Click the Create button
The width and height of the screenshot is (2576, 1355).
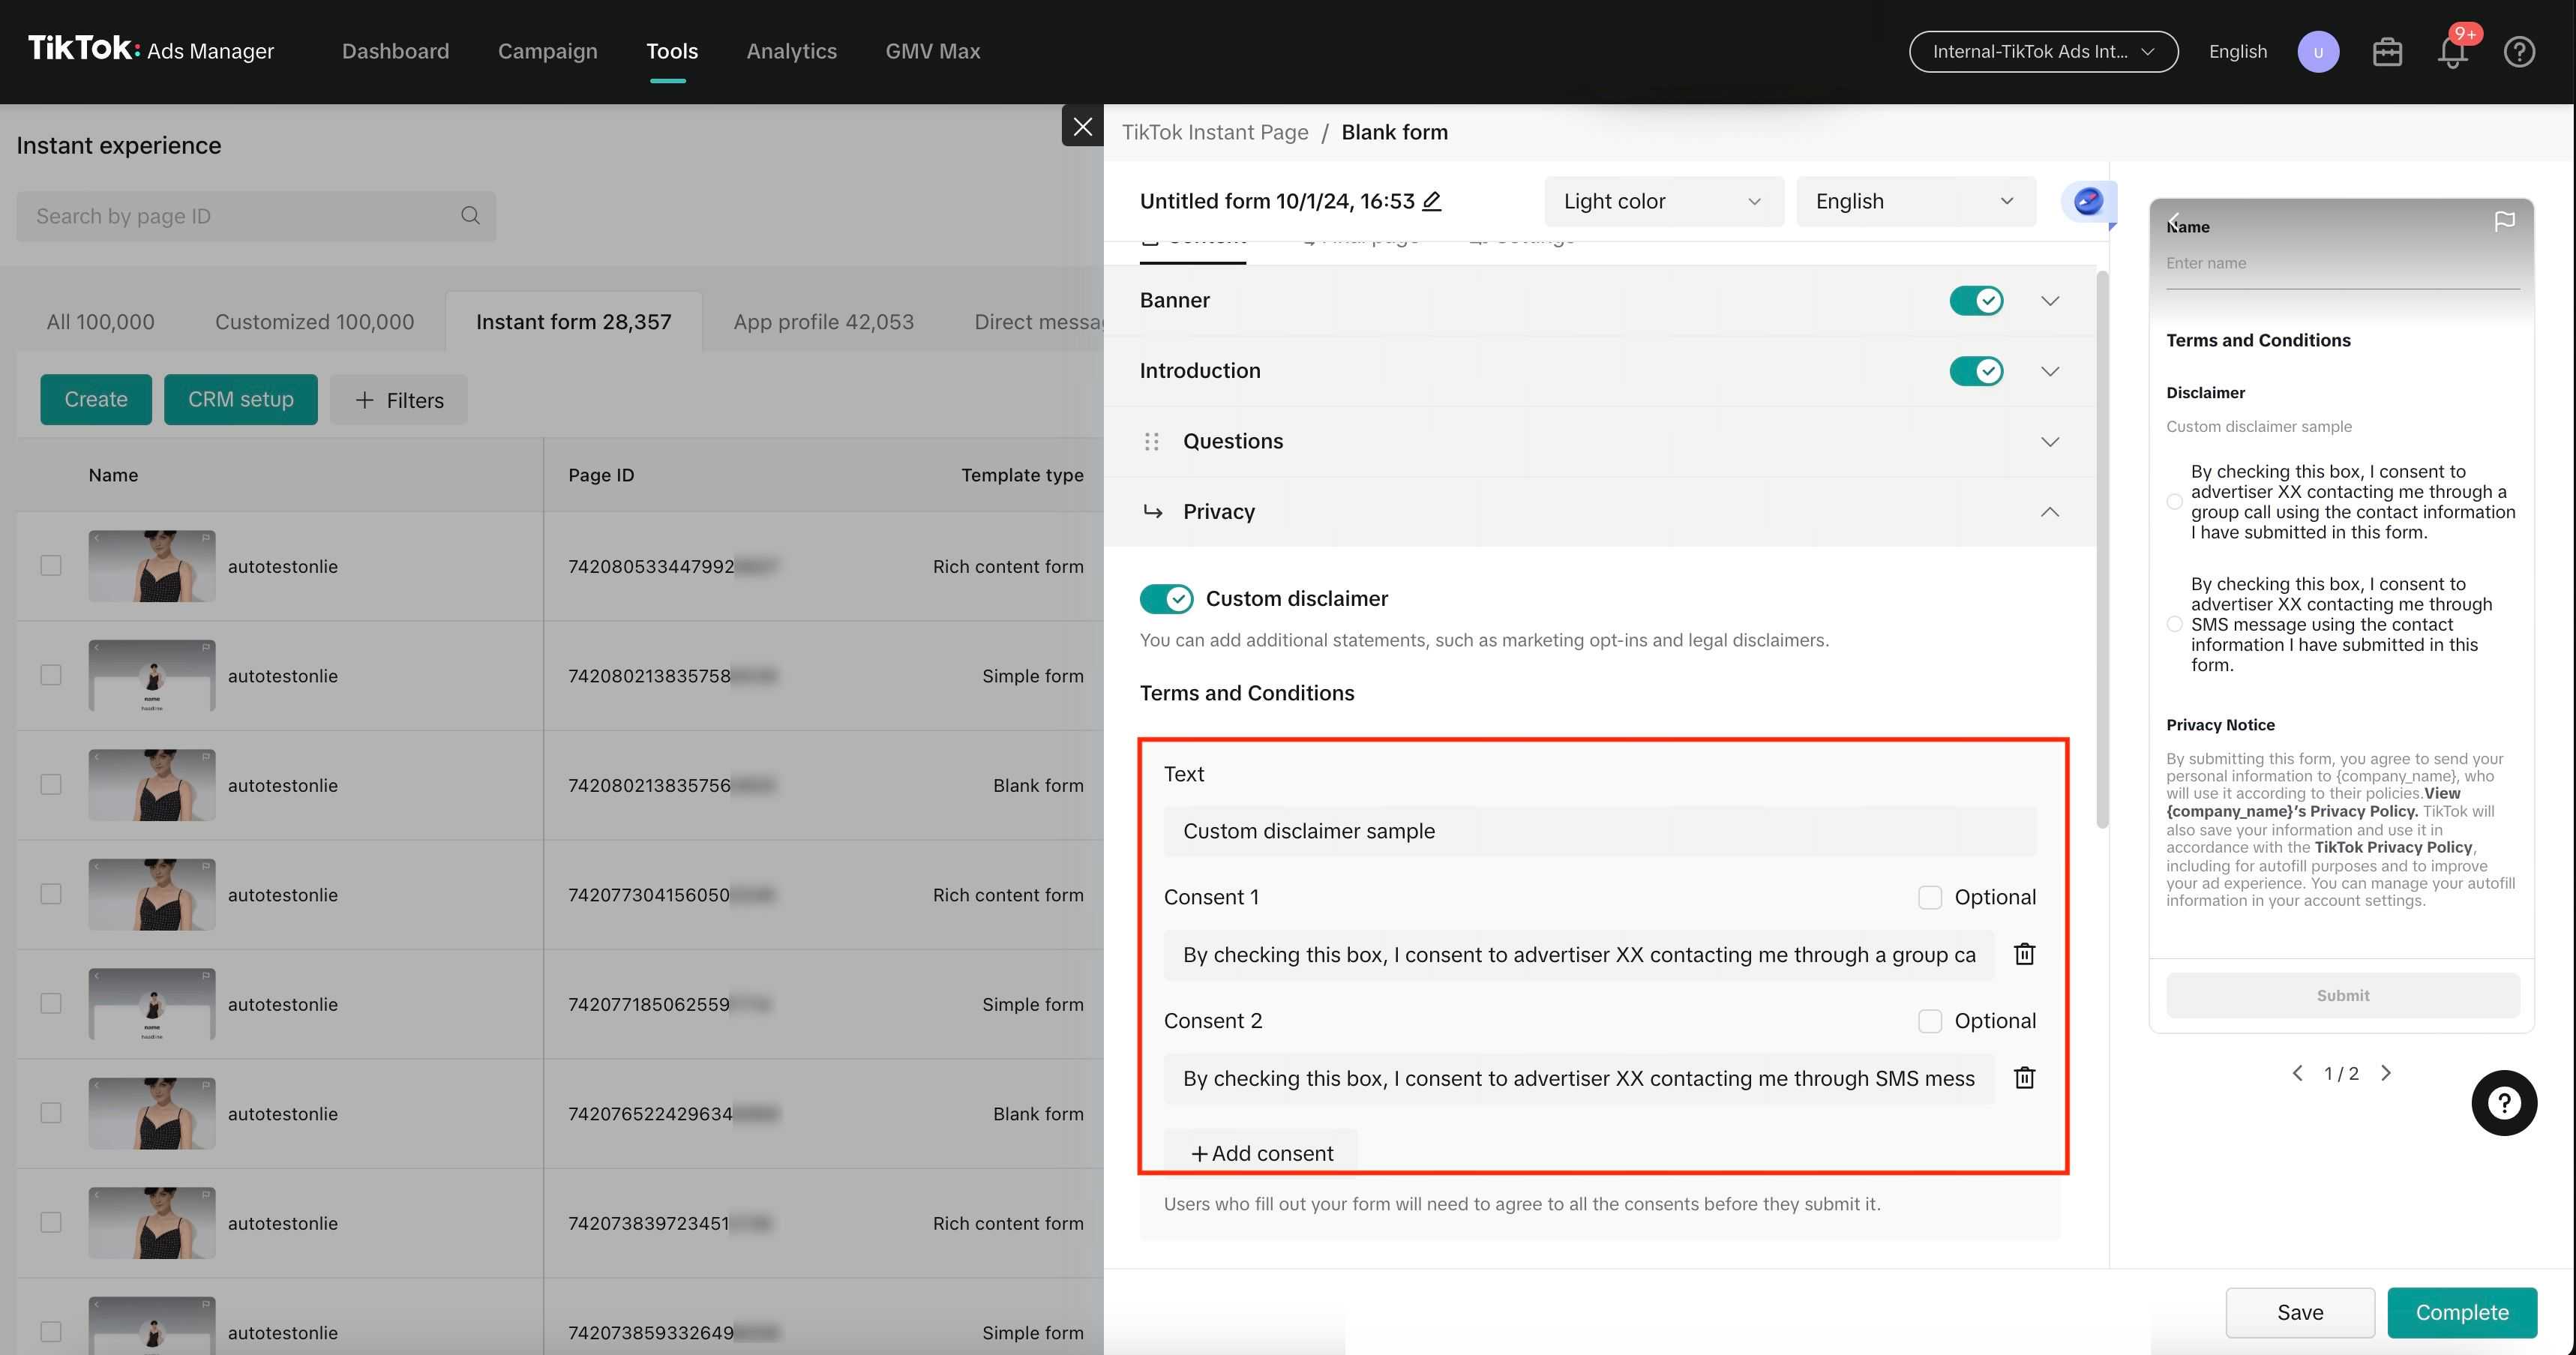coord(96,399)
